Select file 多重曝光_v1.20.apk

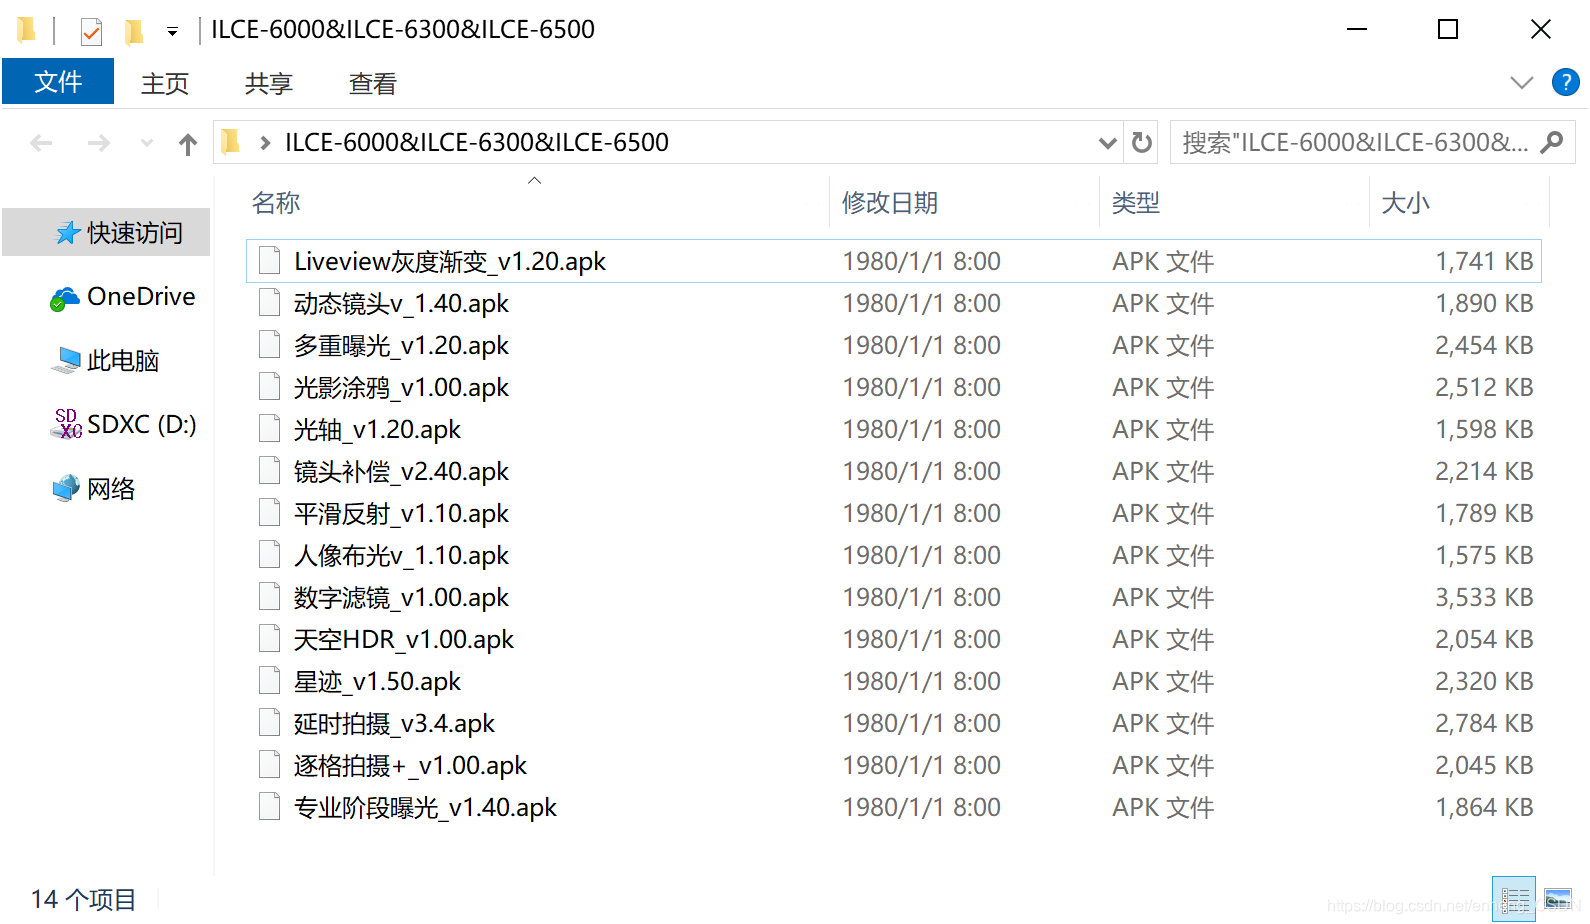894,345
